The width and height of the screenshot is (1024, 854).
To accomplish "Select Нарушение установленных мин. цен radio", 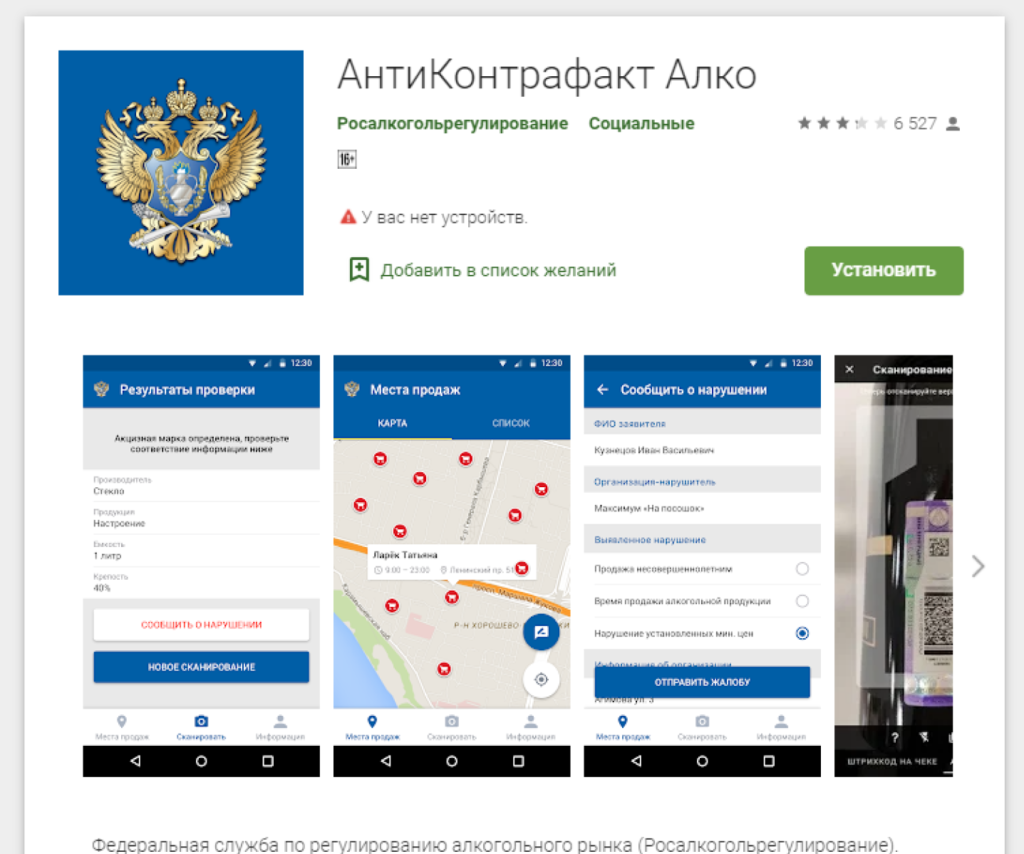I will click(x=802, y=633).
